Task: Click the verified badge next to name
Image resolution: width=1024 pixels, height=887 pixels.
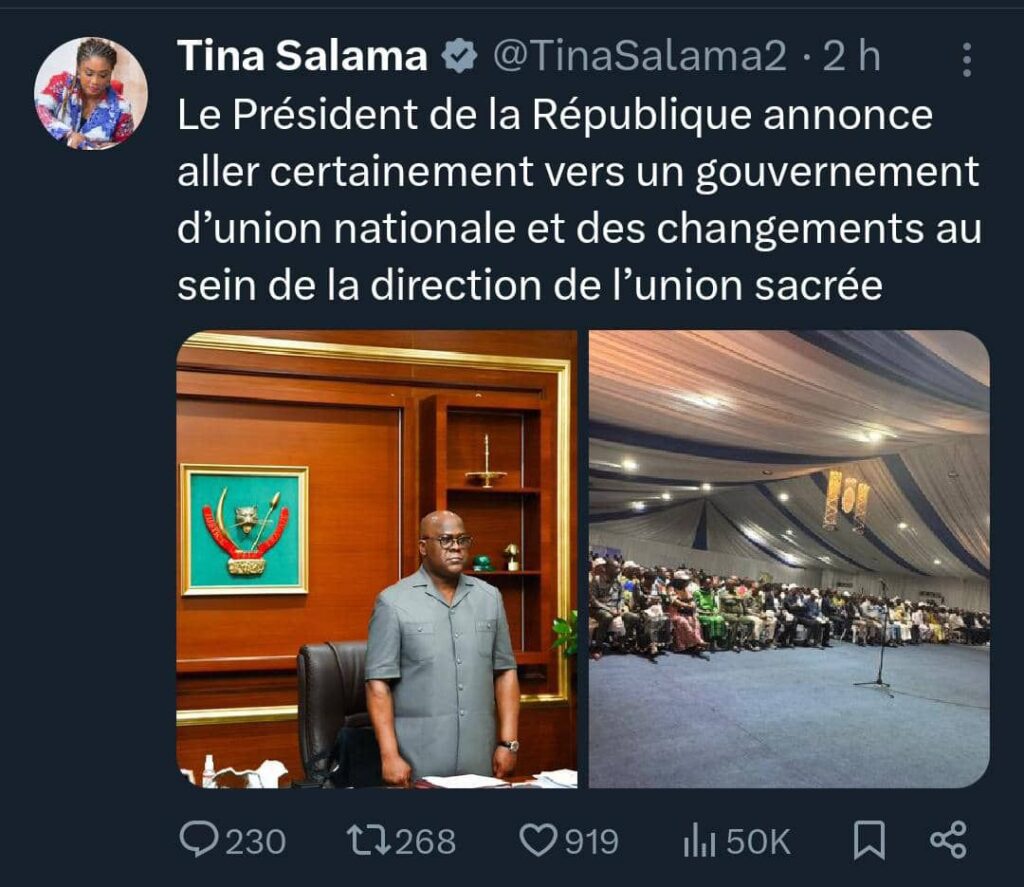Action: click(x=459, y=56)
